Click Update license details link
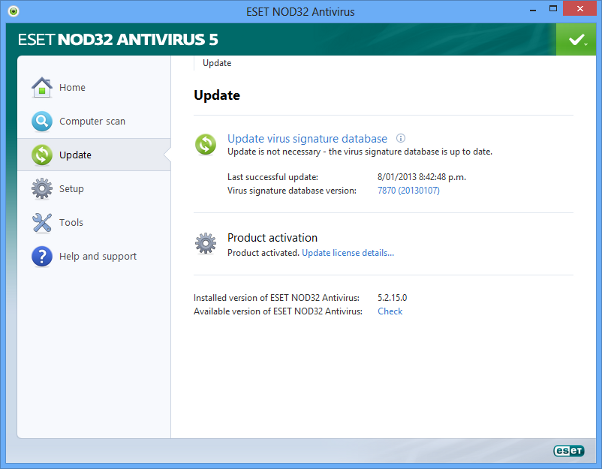This screenshot has height=469, width=602. click(348, 253)
